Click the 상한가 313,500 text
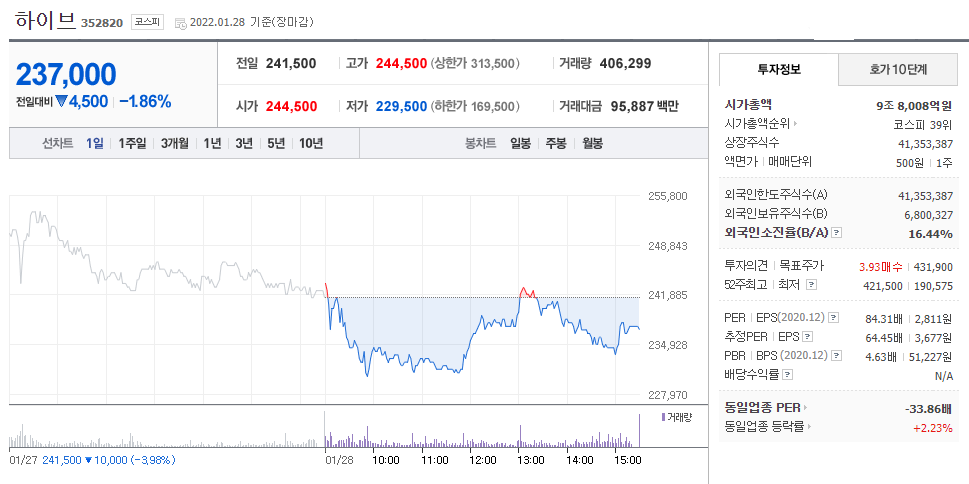 (x=475, y=63)
